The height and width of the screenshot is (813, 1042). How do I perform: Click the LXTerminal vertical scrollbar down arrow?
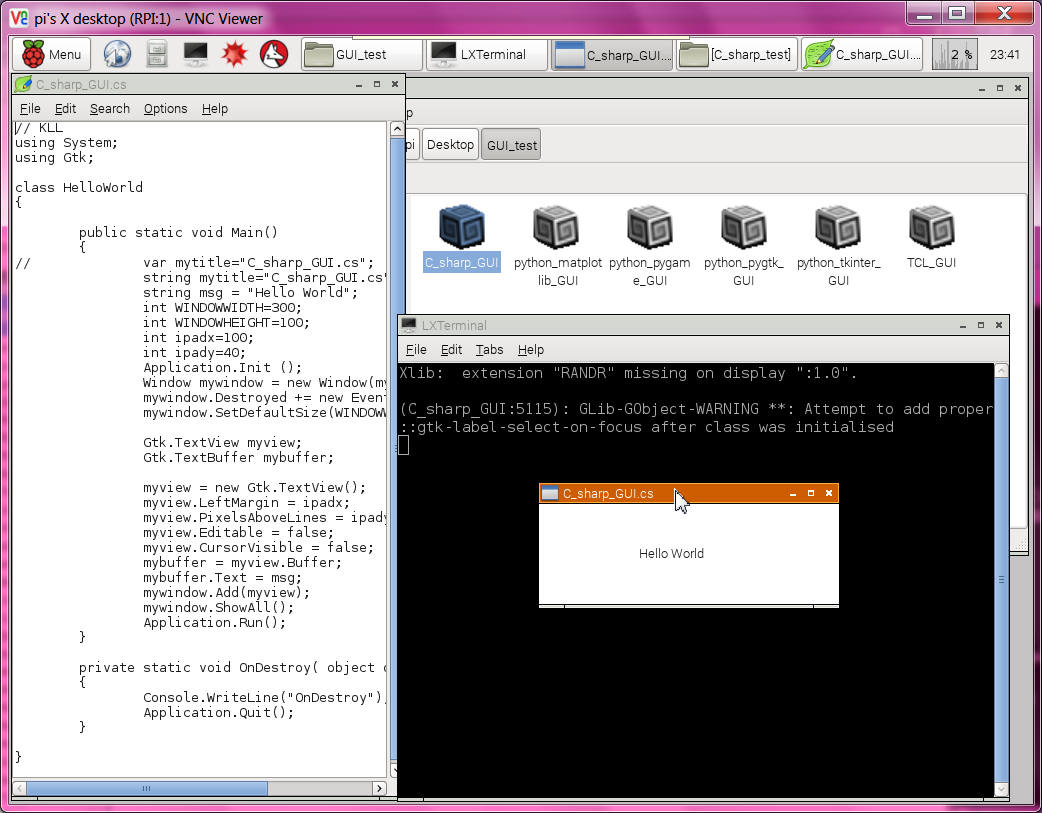coord(1002,789)
